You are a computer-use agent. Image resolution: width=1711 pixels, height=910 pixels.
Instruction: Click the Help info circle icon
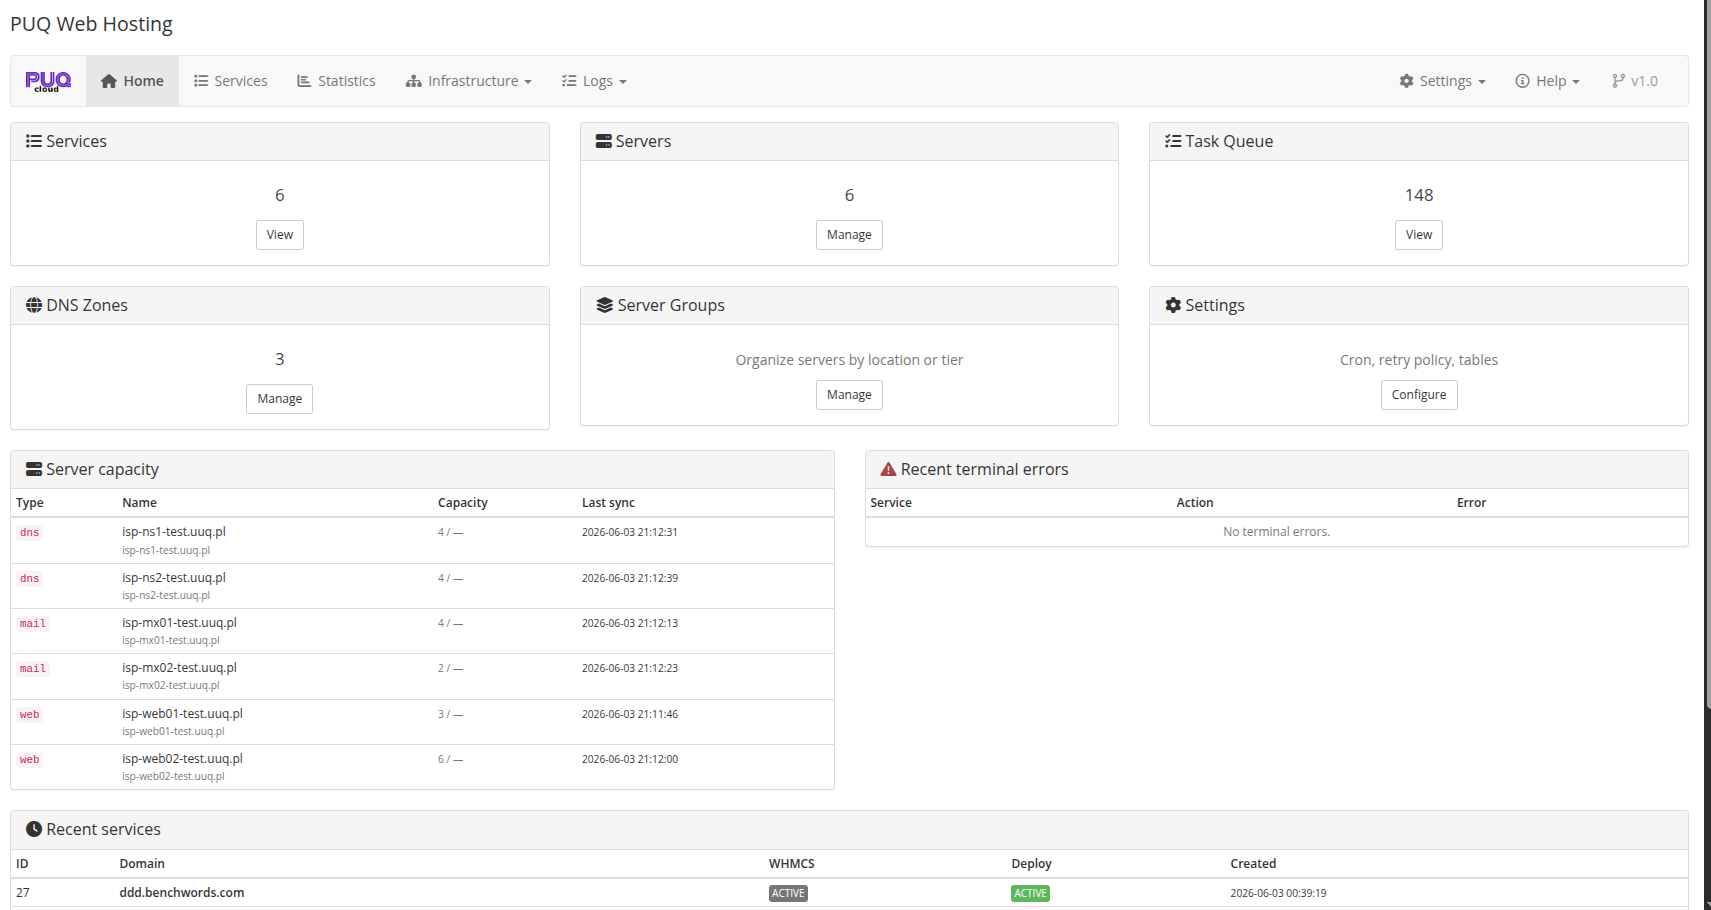(1522, 81)
